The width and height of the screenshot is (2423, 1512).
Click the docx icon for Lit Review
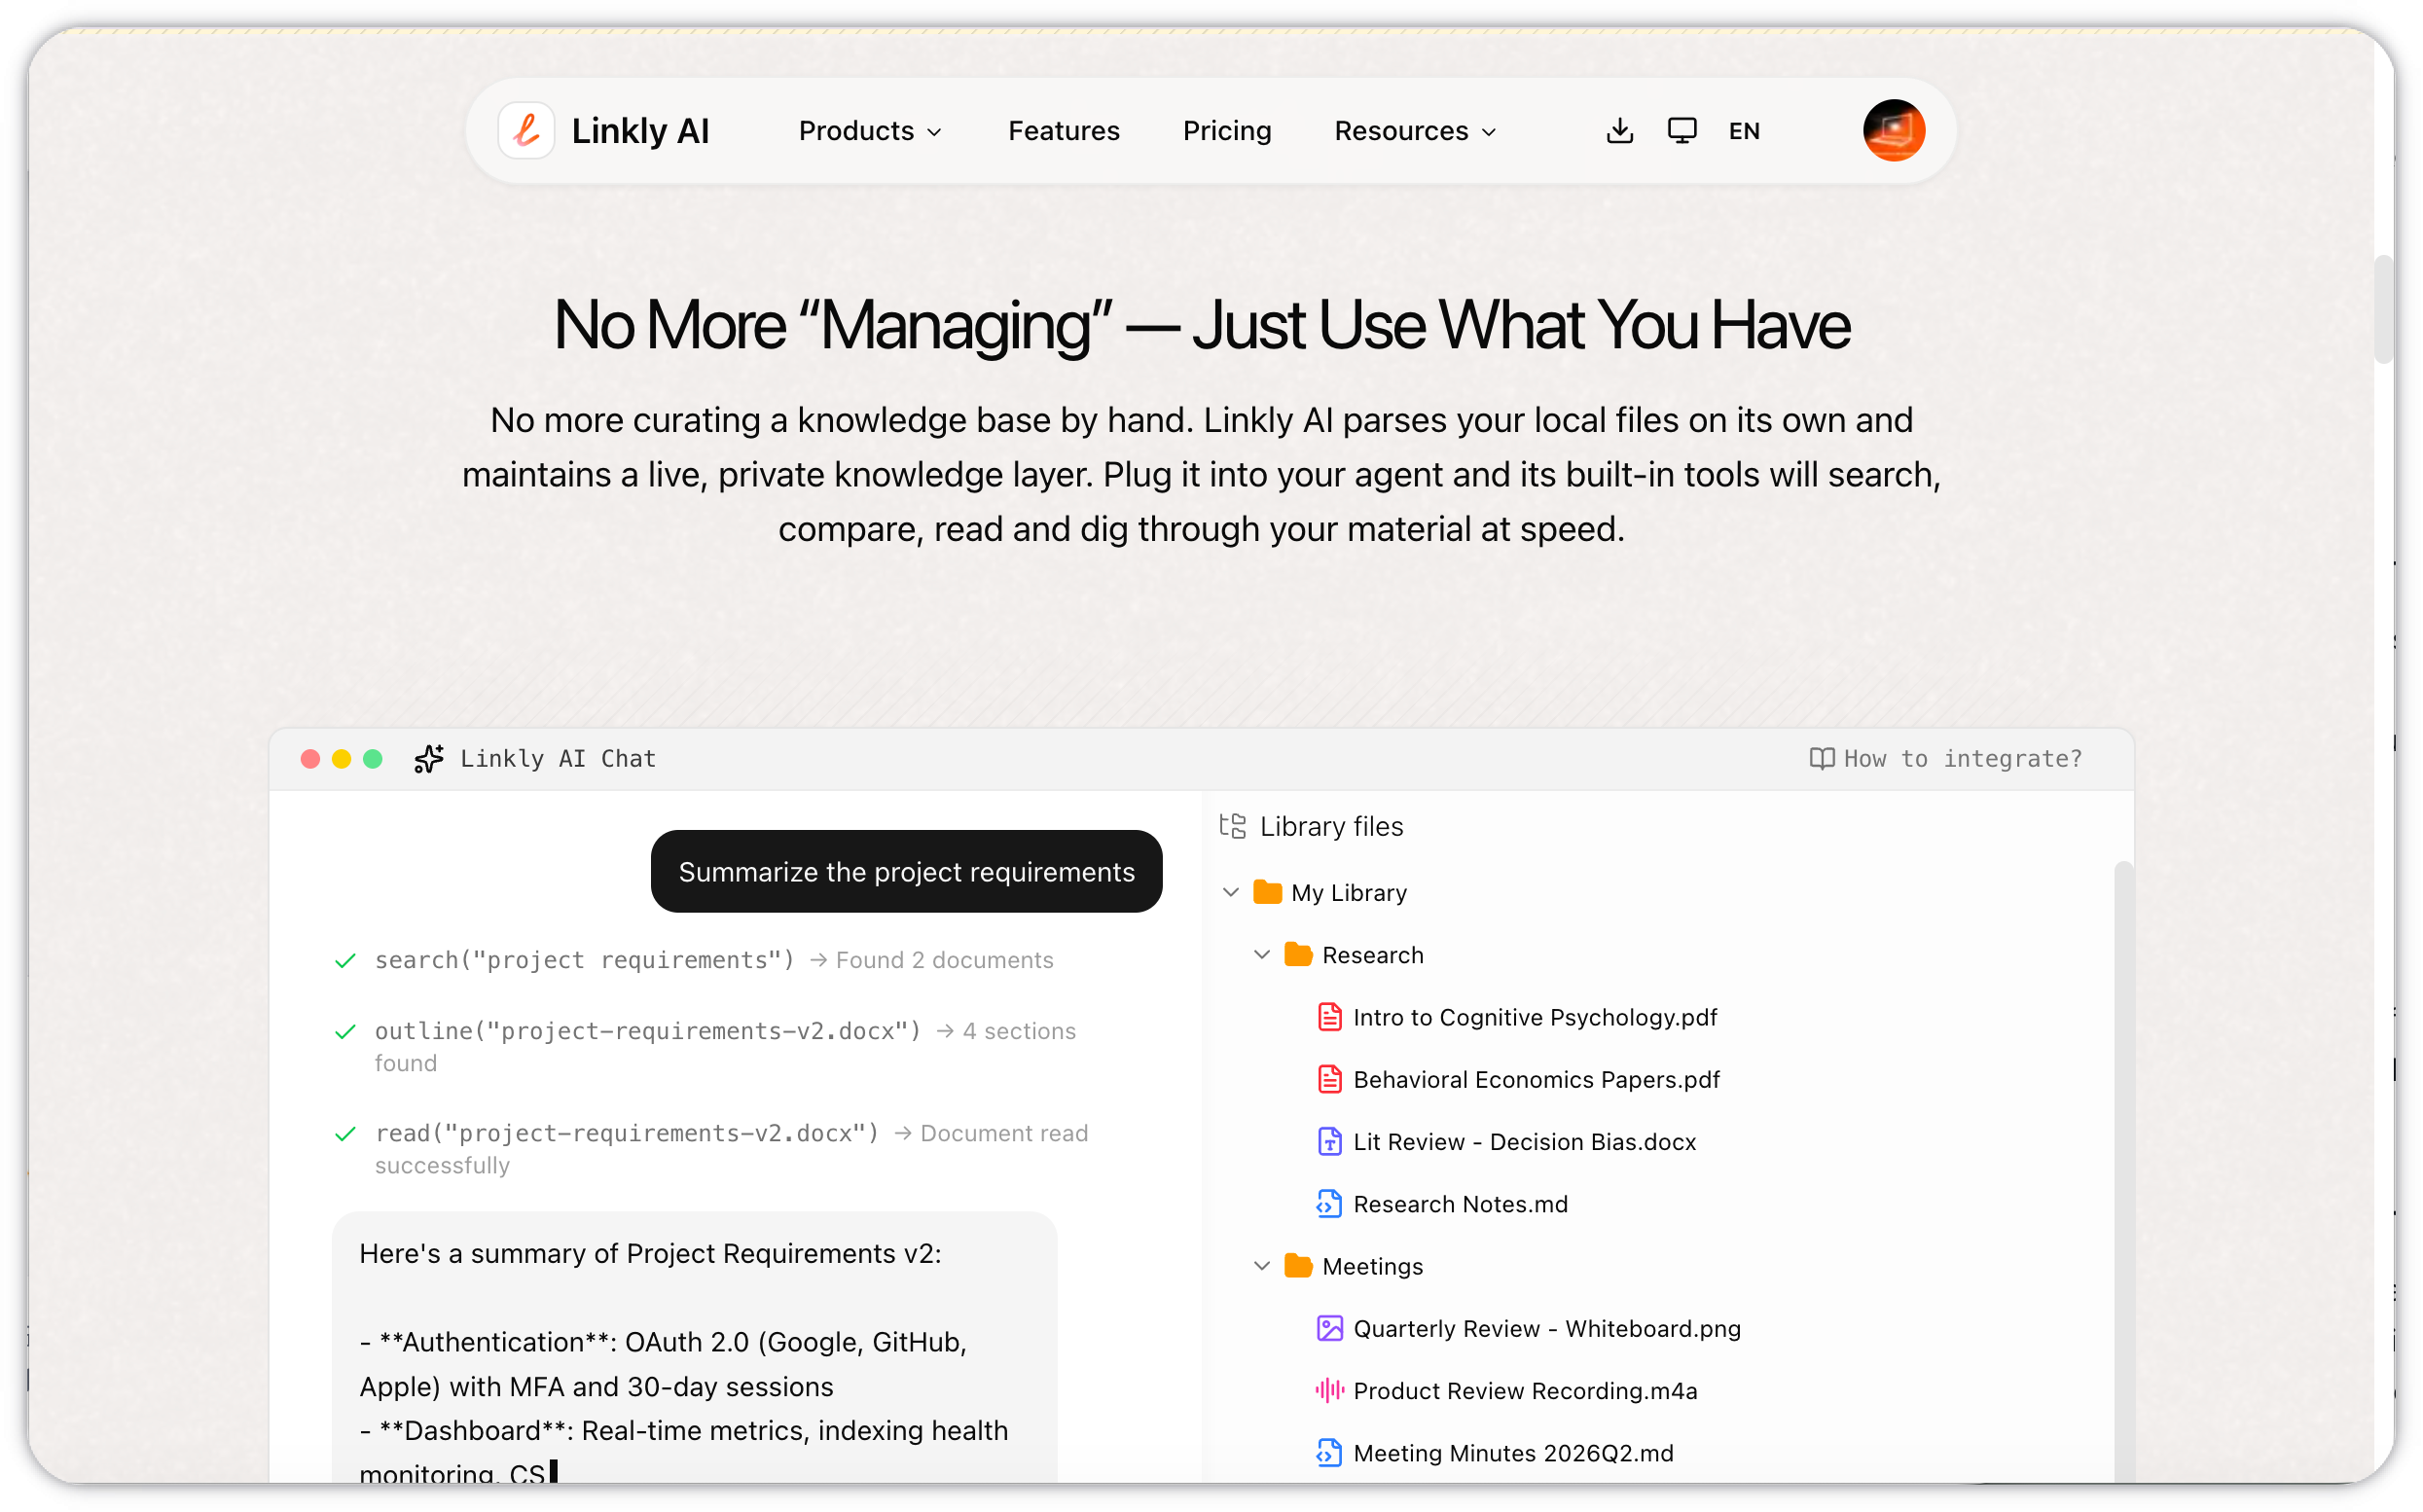coord(1329,1141)
